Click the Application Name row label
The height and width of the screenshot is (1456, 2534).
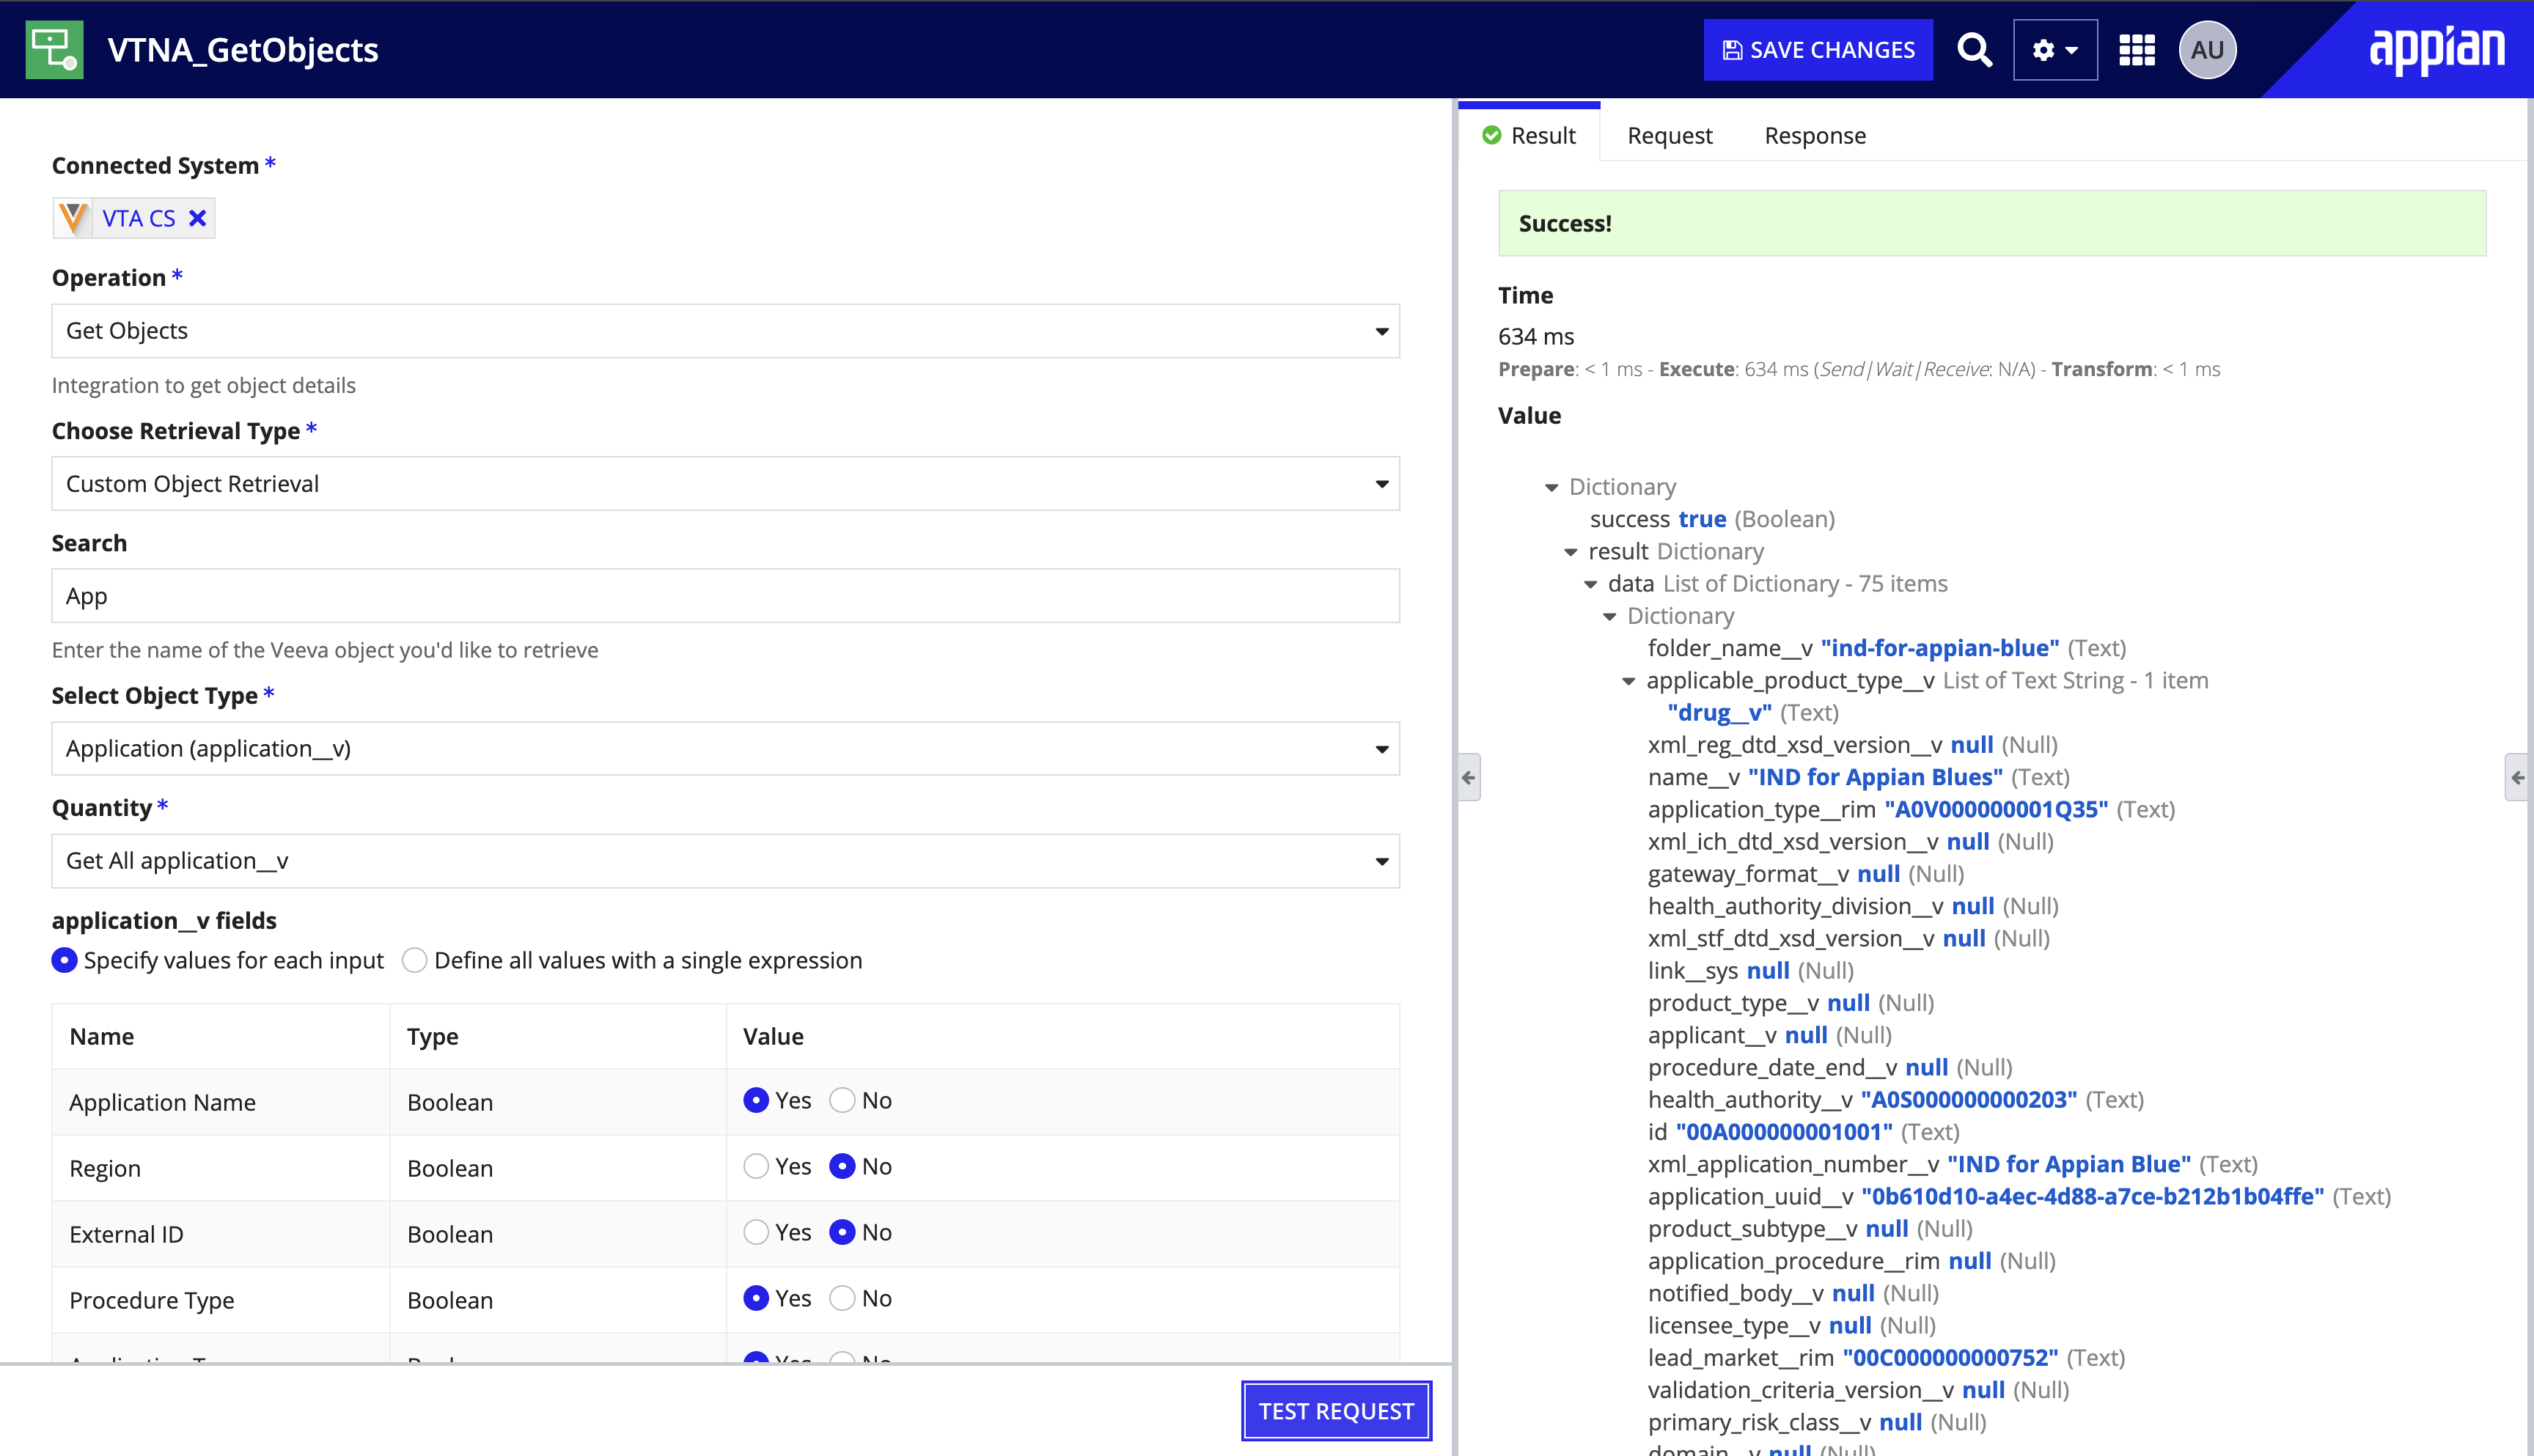click(x=162, y=1102)
